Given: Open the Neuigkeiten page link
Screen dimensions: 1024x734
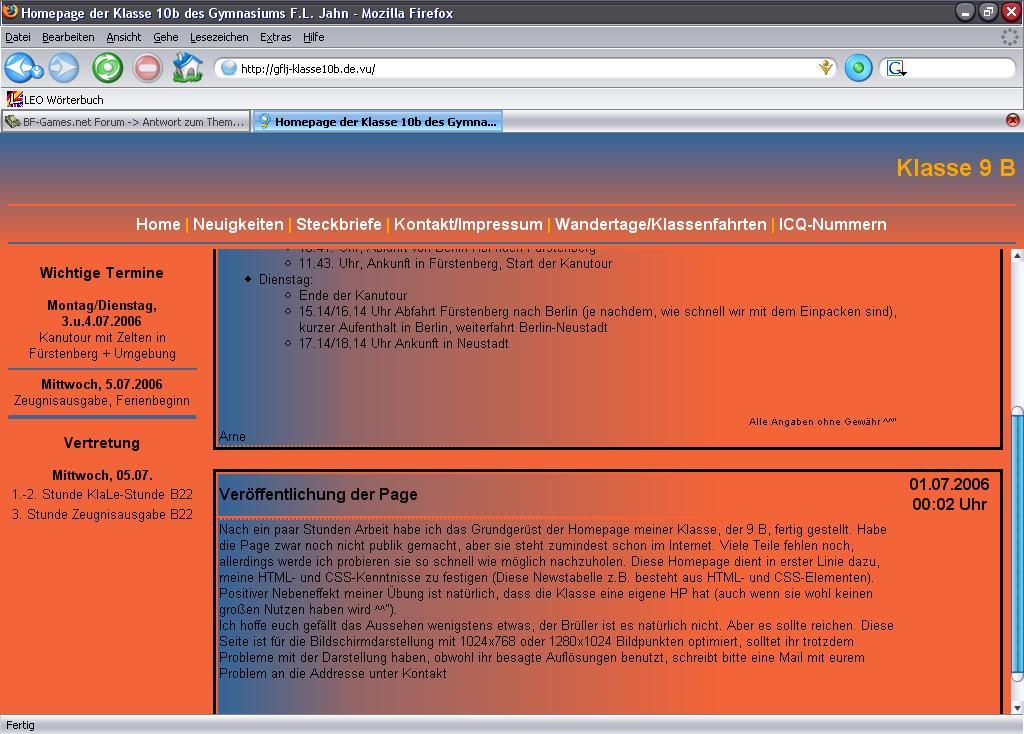Looking at the screenshot, I should point(238,224).
